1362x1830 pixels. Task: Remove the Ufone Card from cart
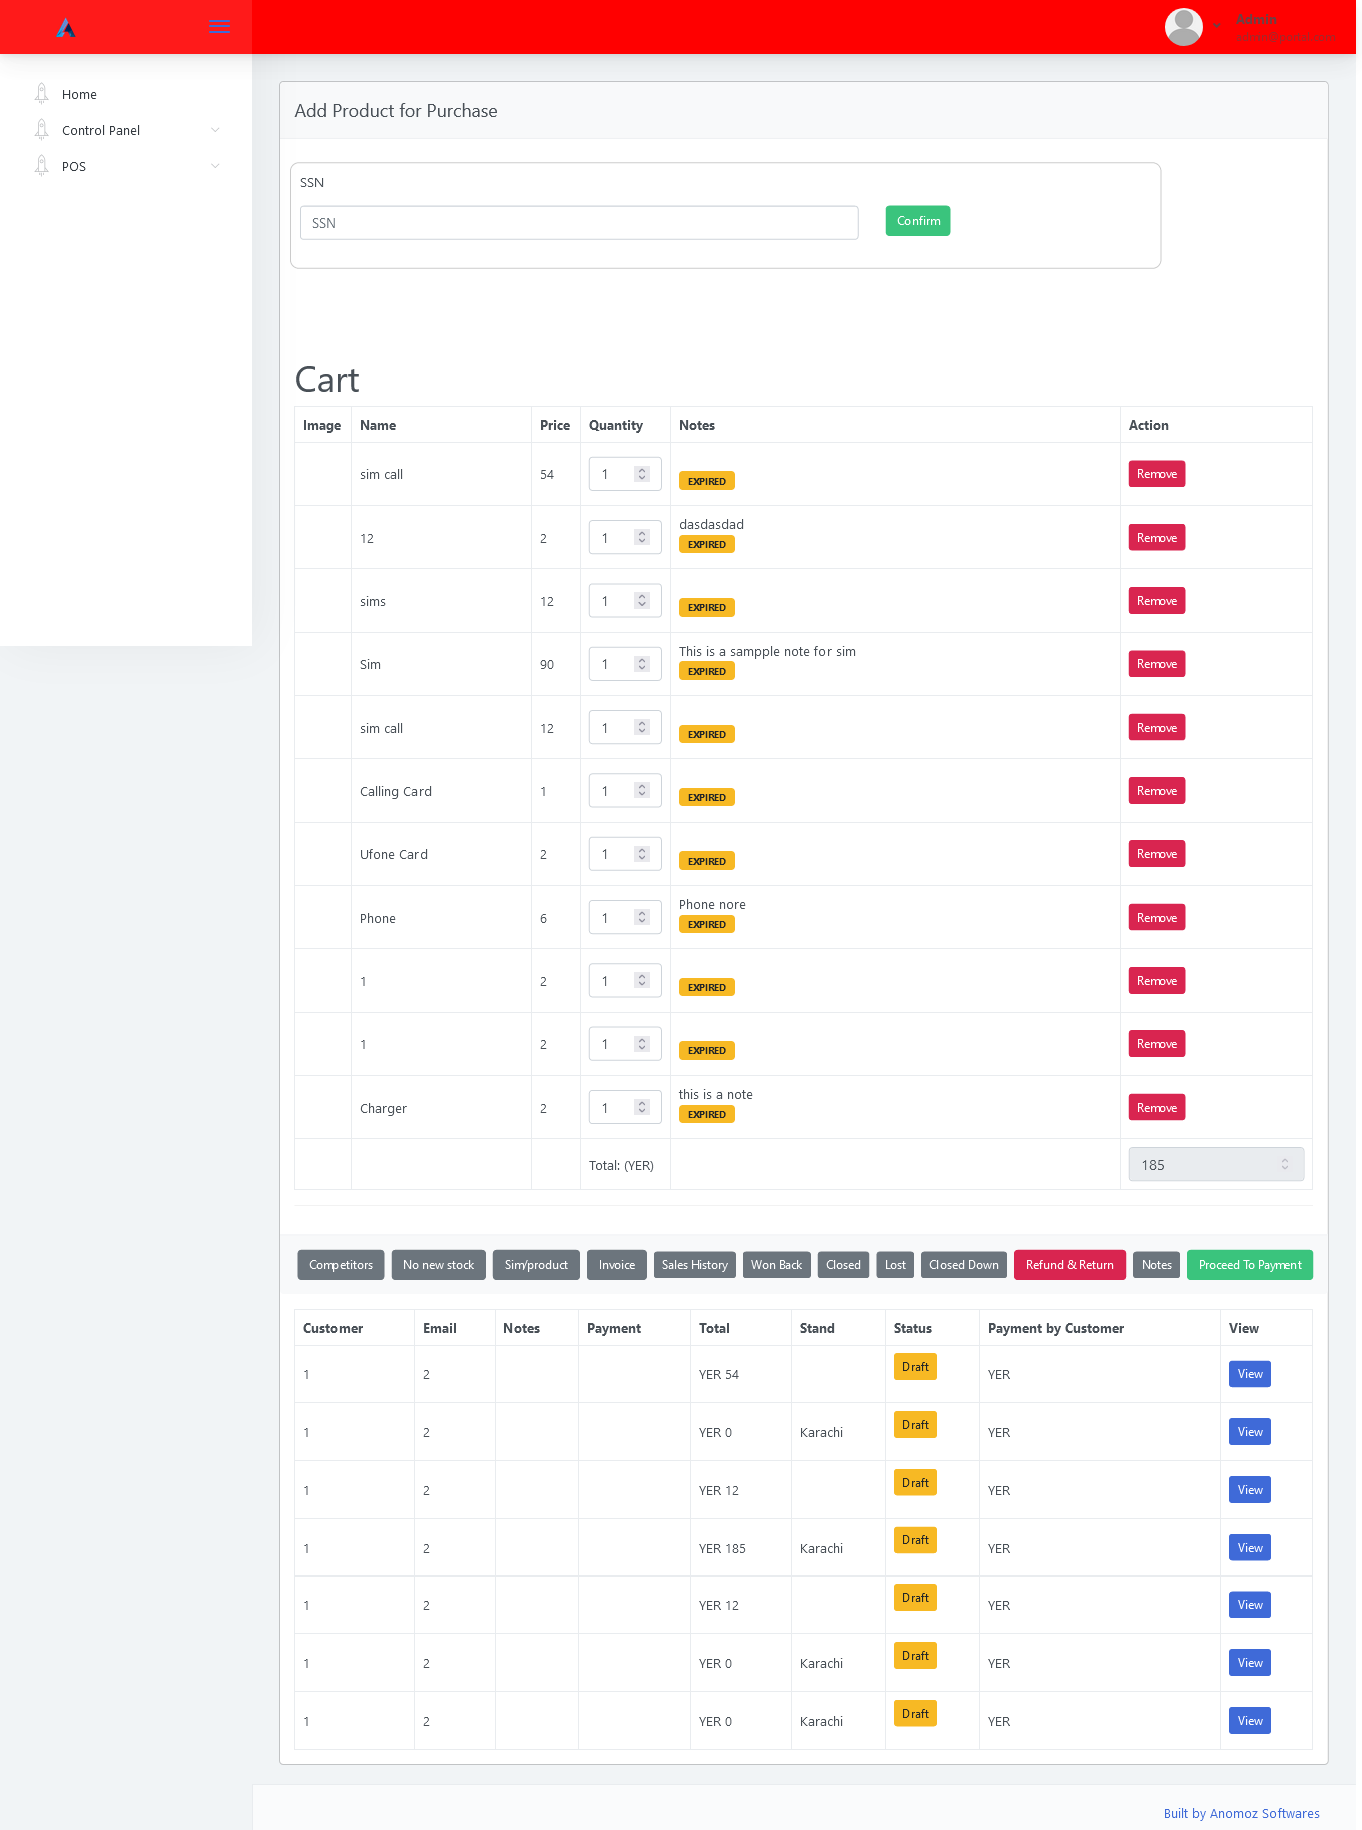(1156, 854)
